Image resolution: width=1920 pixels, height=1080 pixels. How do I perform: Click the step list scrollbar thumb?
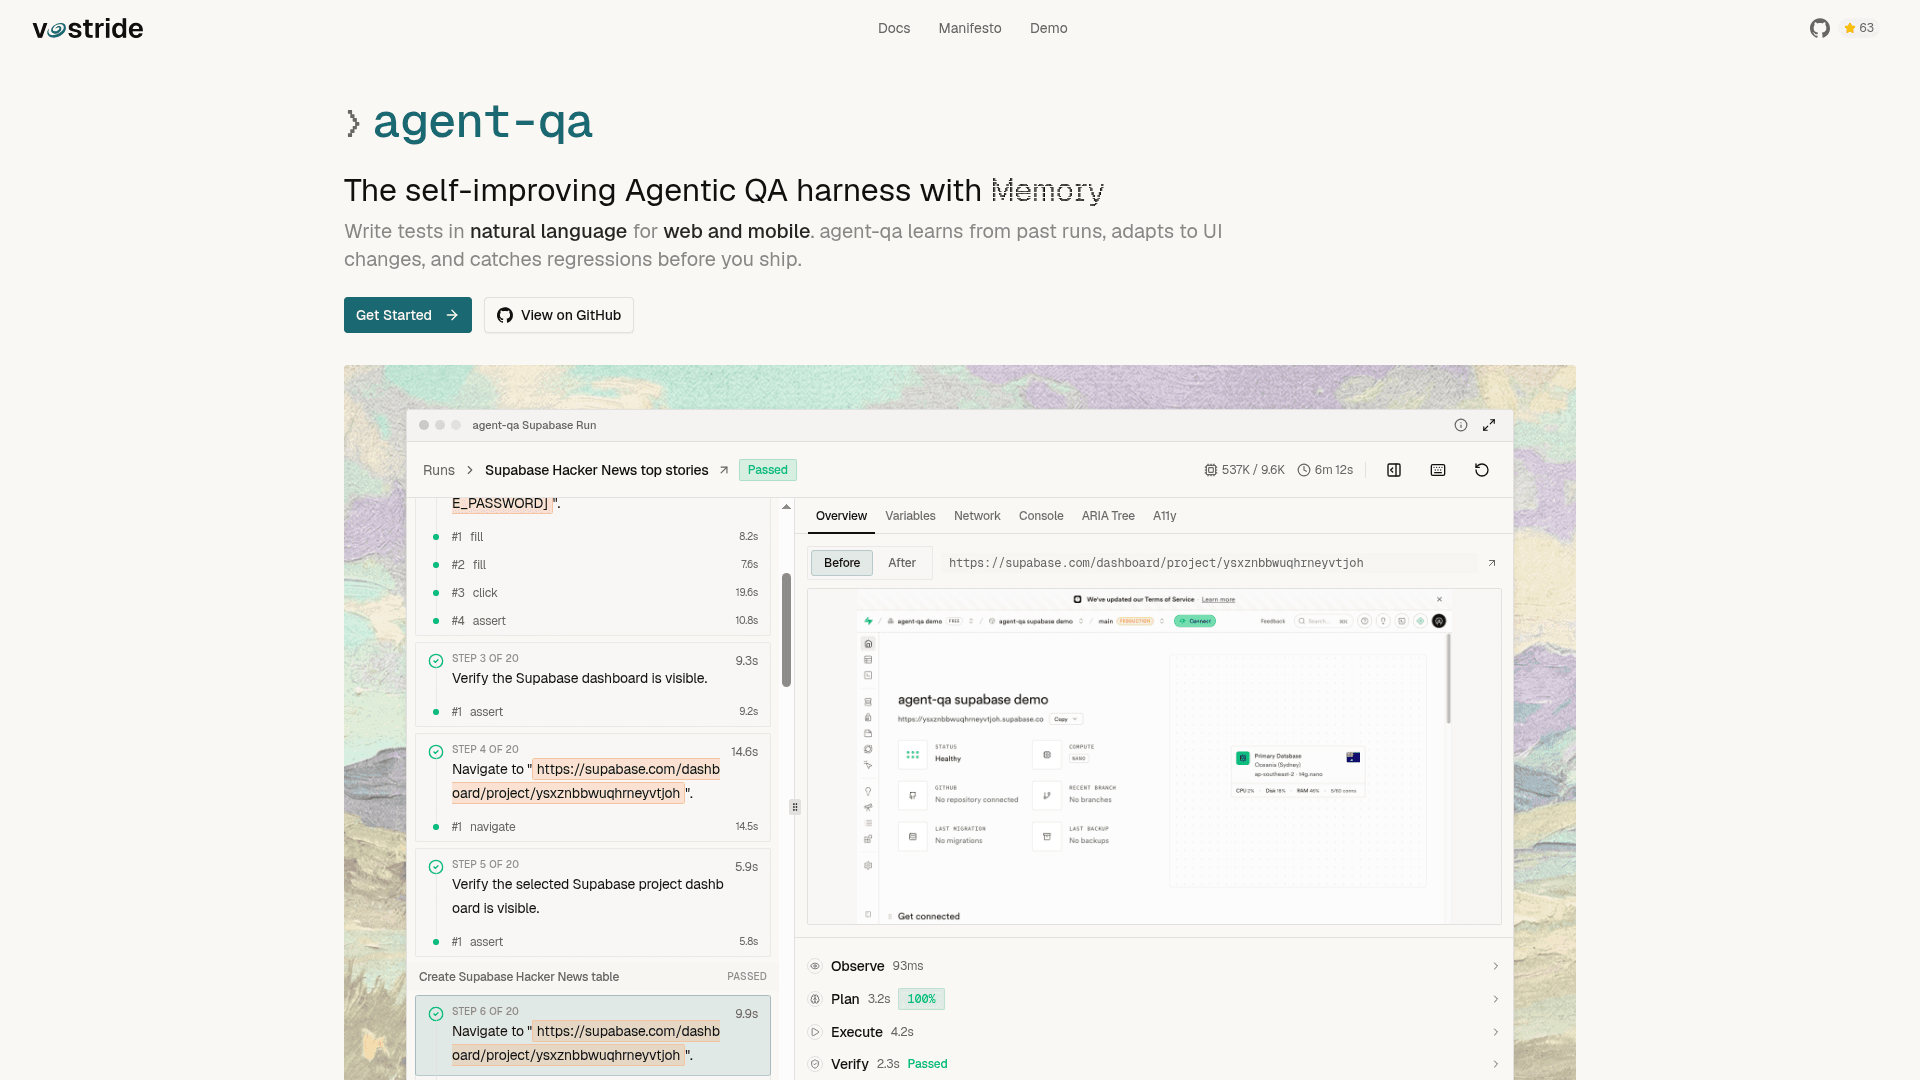coord(787,630)
